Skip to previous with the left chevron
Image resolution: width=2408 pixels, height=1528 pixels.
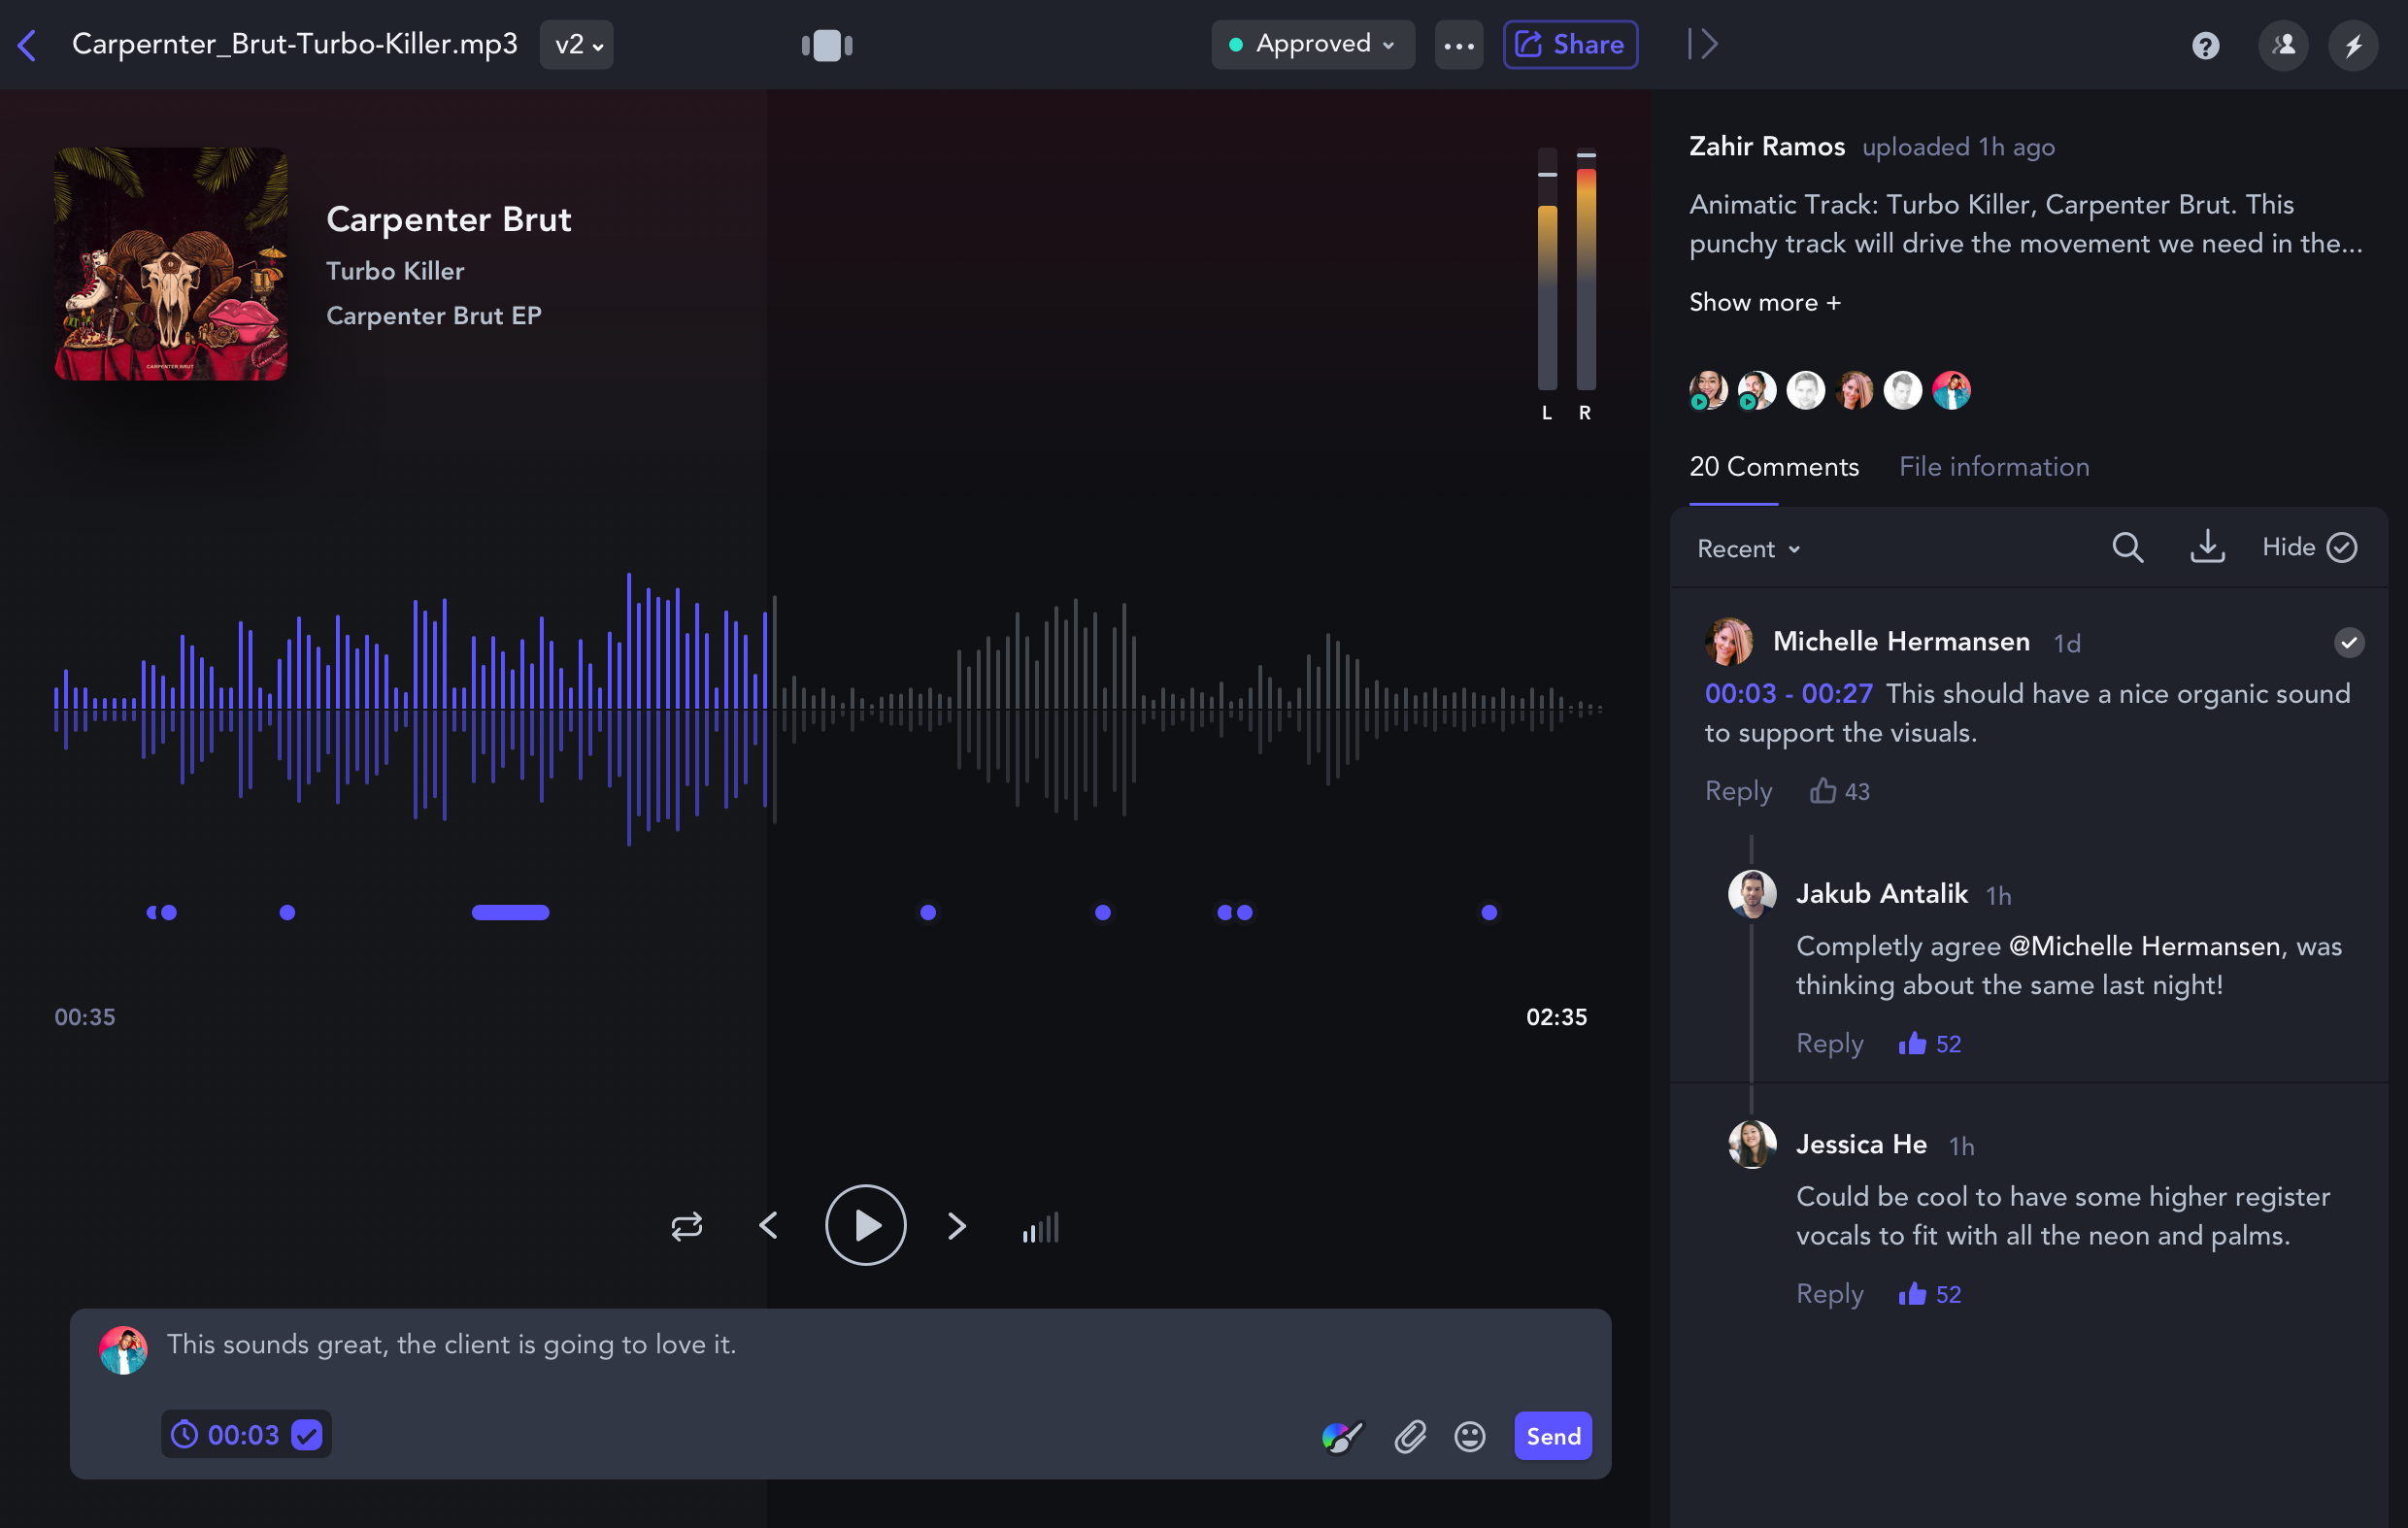pos(768,1225)
